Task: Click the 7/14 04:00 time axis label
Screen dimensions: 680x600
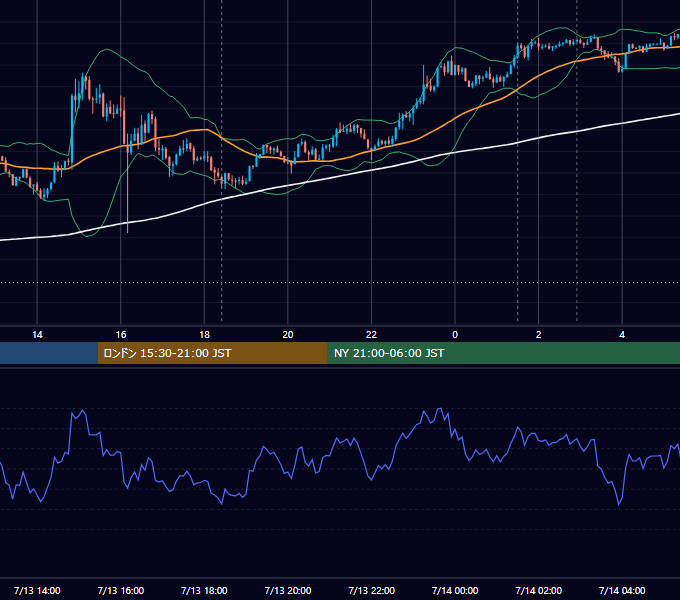Action: click(x=622, y=590)
